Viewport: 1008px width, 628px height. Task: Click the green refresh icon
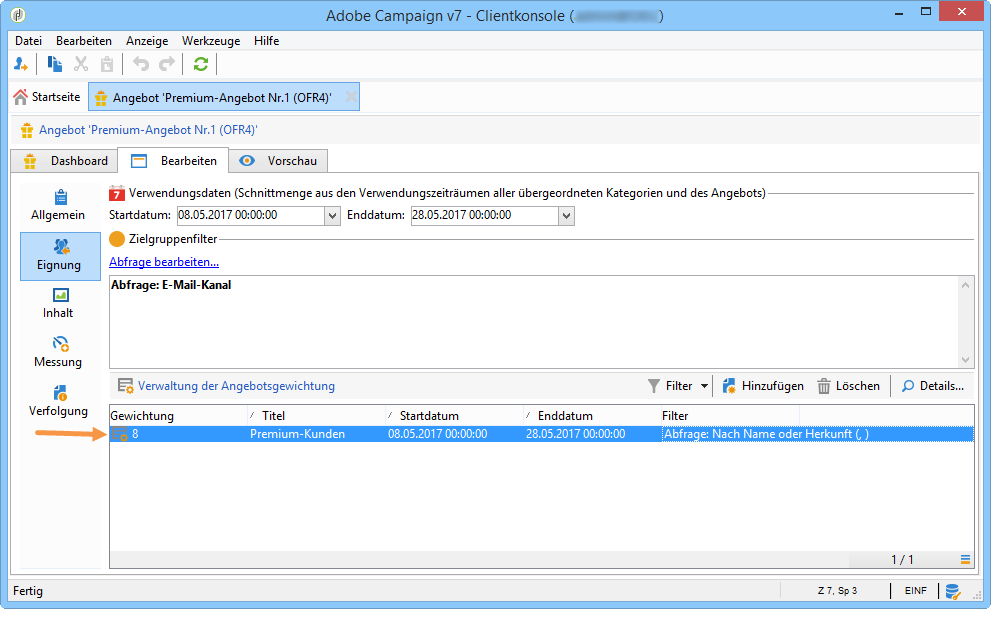pos(201,64)
